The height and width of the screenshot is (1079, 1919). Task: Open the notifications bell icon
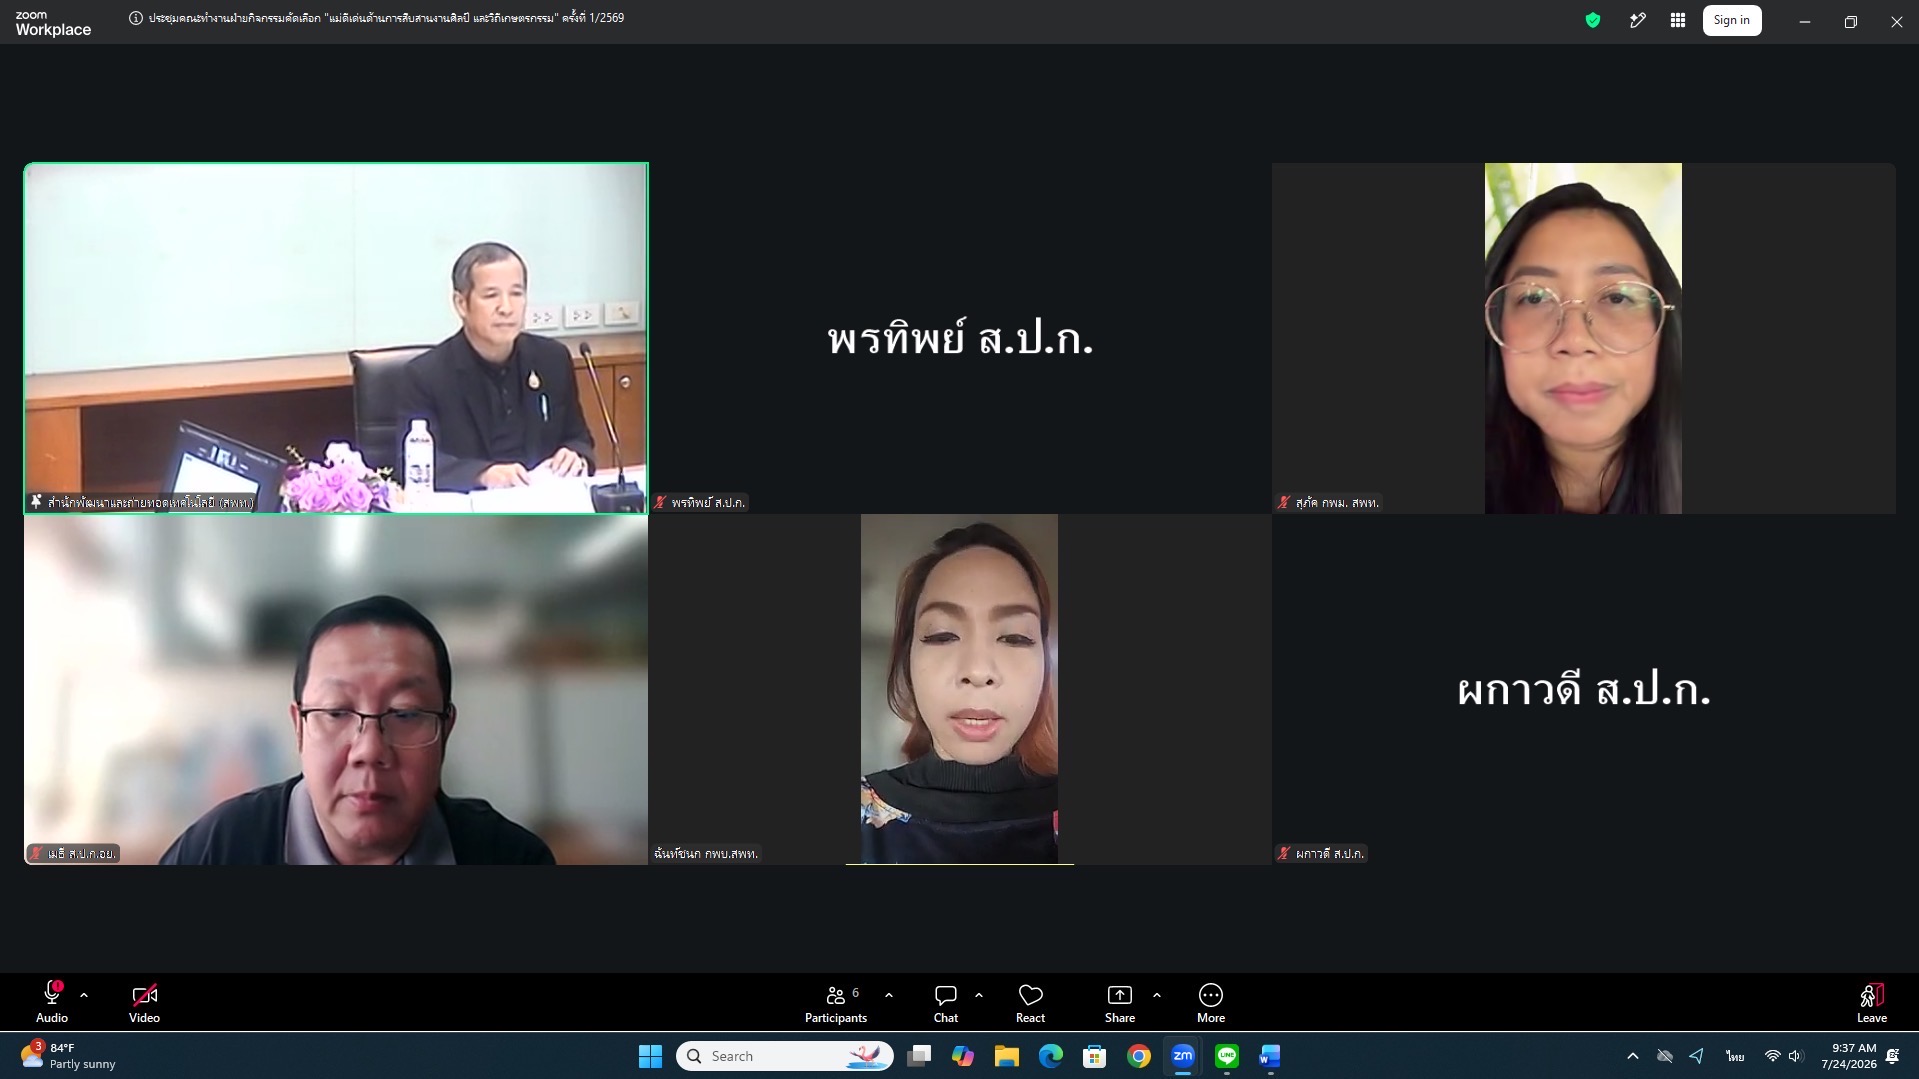[x=1893, y=1056]
